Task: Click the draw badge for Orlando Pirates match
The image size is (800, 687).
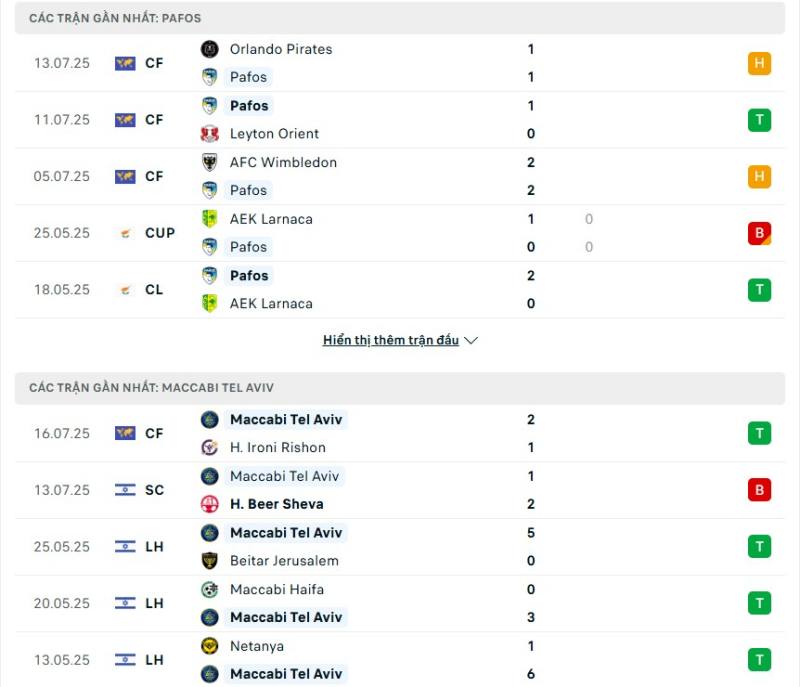Action: click(x=759, y=63)
